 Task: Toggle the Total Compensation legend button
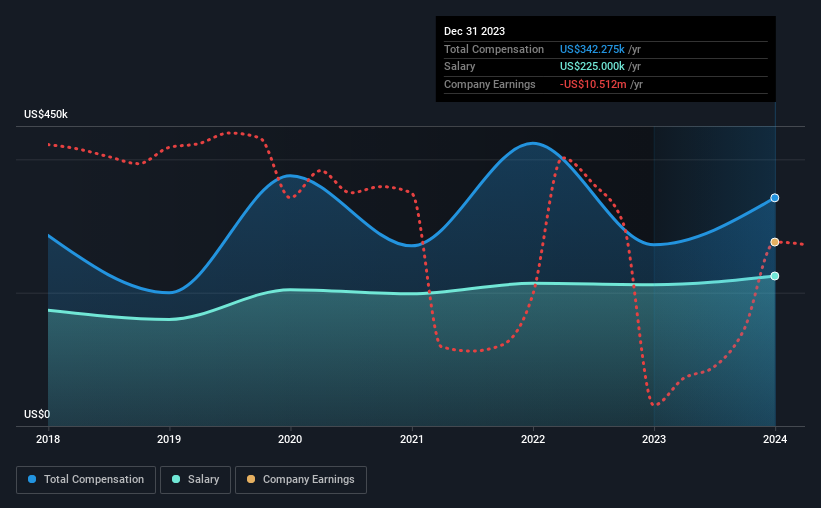[86, 480]
